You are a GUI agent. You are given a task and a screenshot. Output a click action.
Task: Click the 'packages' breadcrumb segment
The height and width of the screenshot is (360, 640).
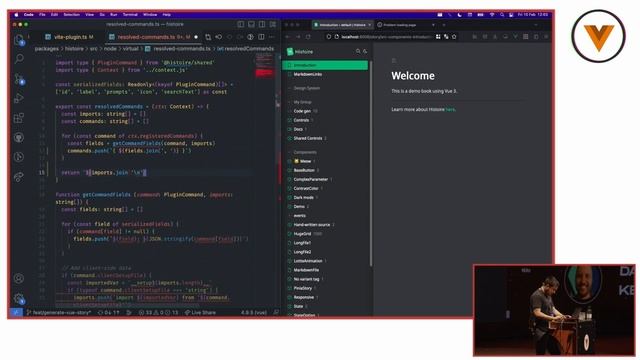[x=47, y=49]
